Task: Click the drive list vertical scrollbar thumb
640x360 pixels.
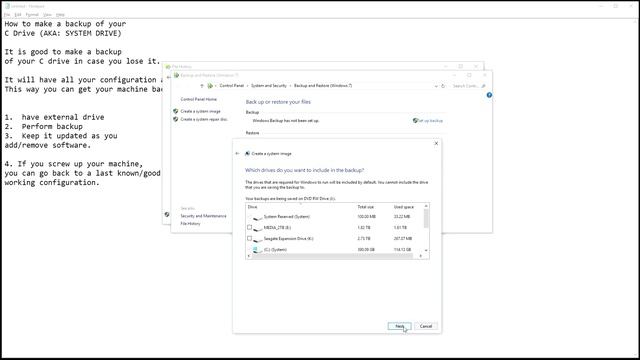Action: pos(426,218)
